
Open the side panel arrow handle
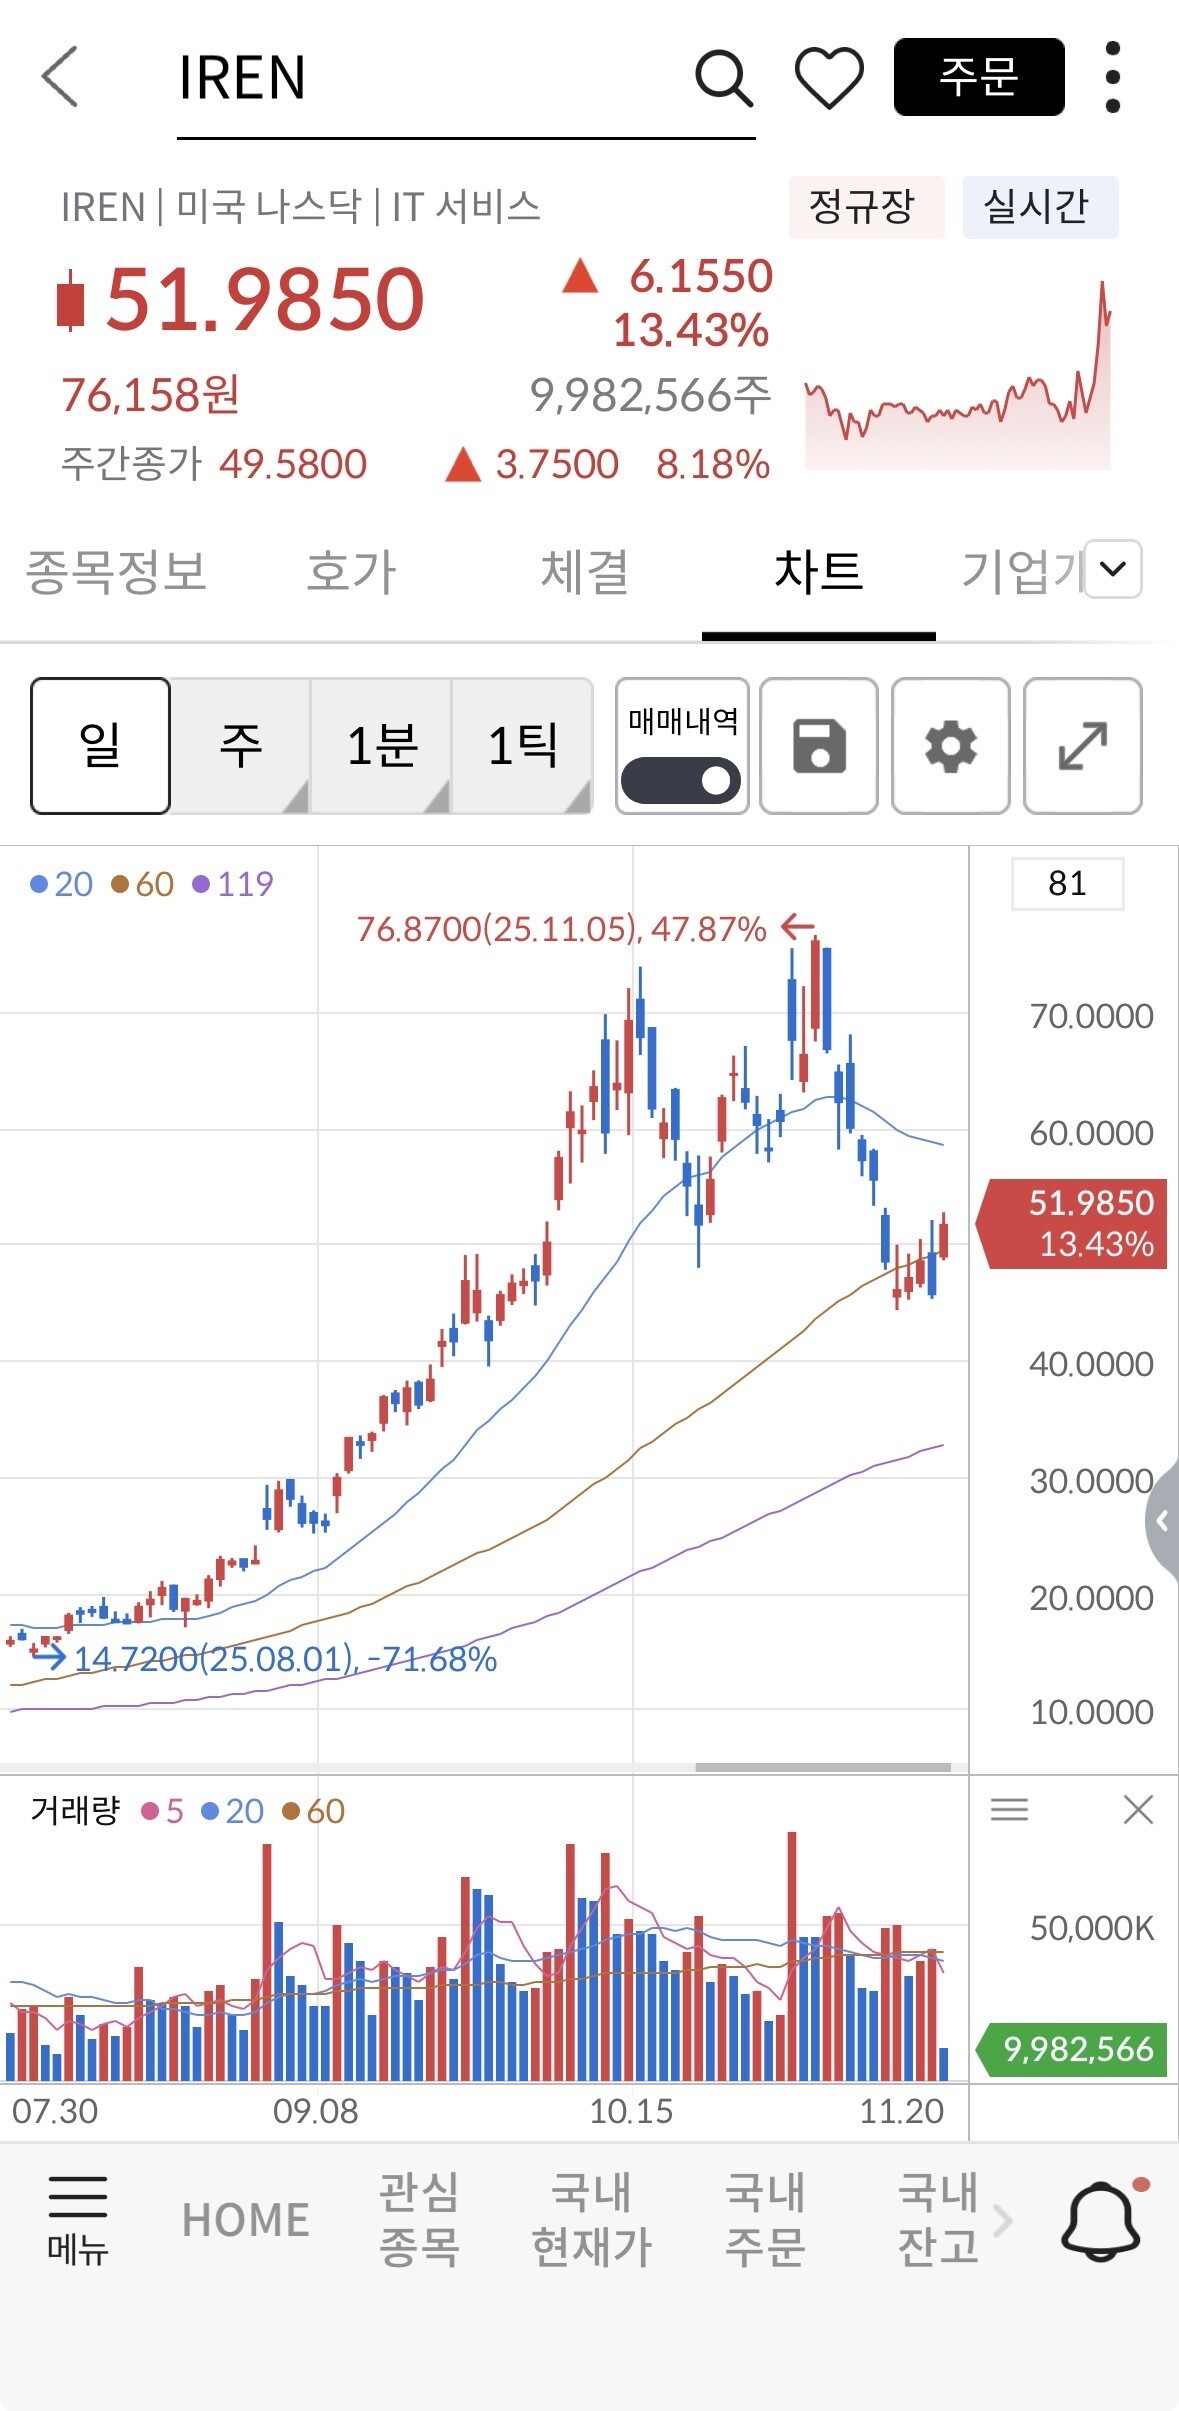click(1162, 1521)
